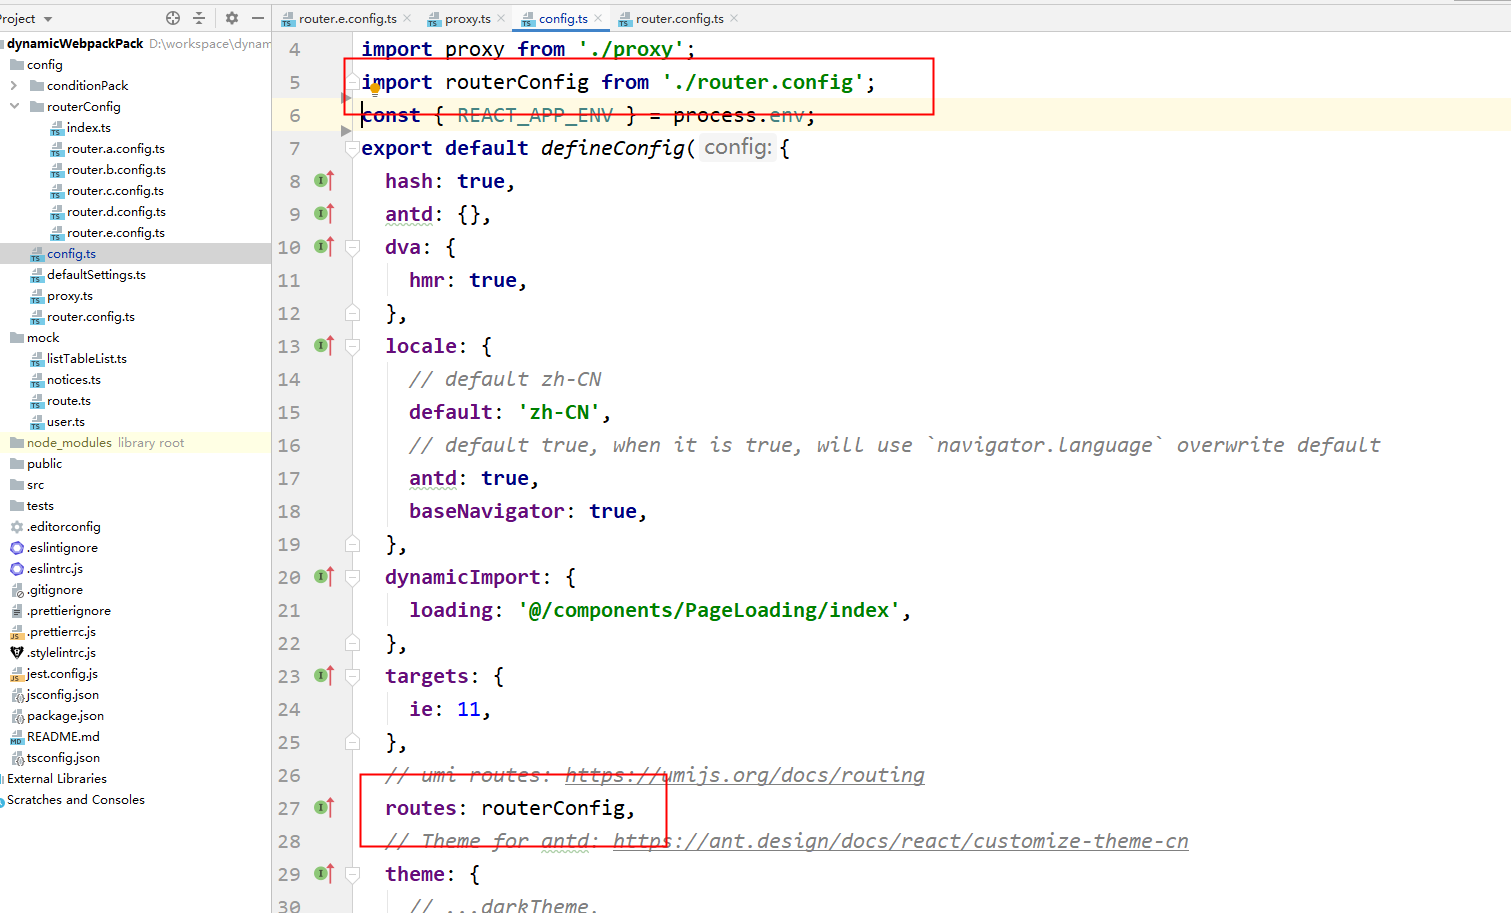Fold the import block at line 5
Image resolution: width=1511 pixels, height=913 pixels.
click(352, 82)
